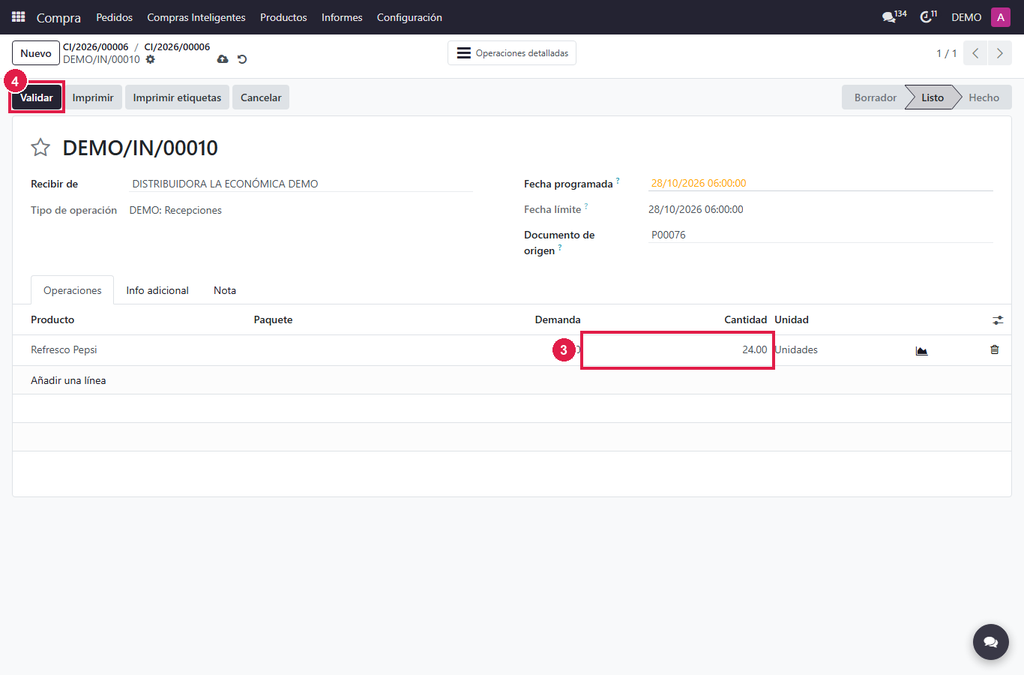The height and width of the screenshot is (675, 1024).
Task: Click the user avatar letter A
Action: [x=1000, y=17]
